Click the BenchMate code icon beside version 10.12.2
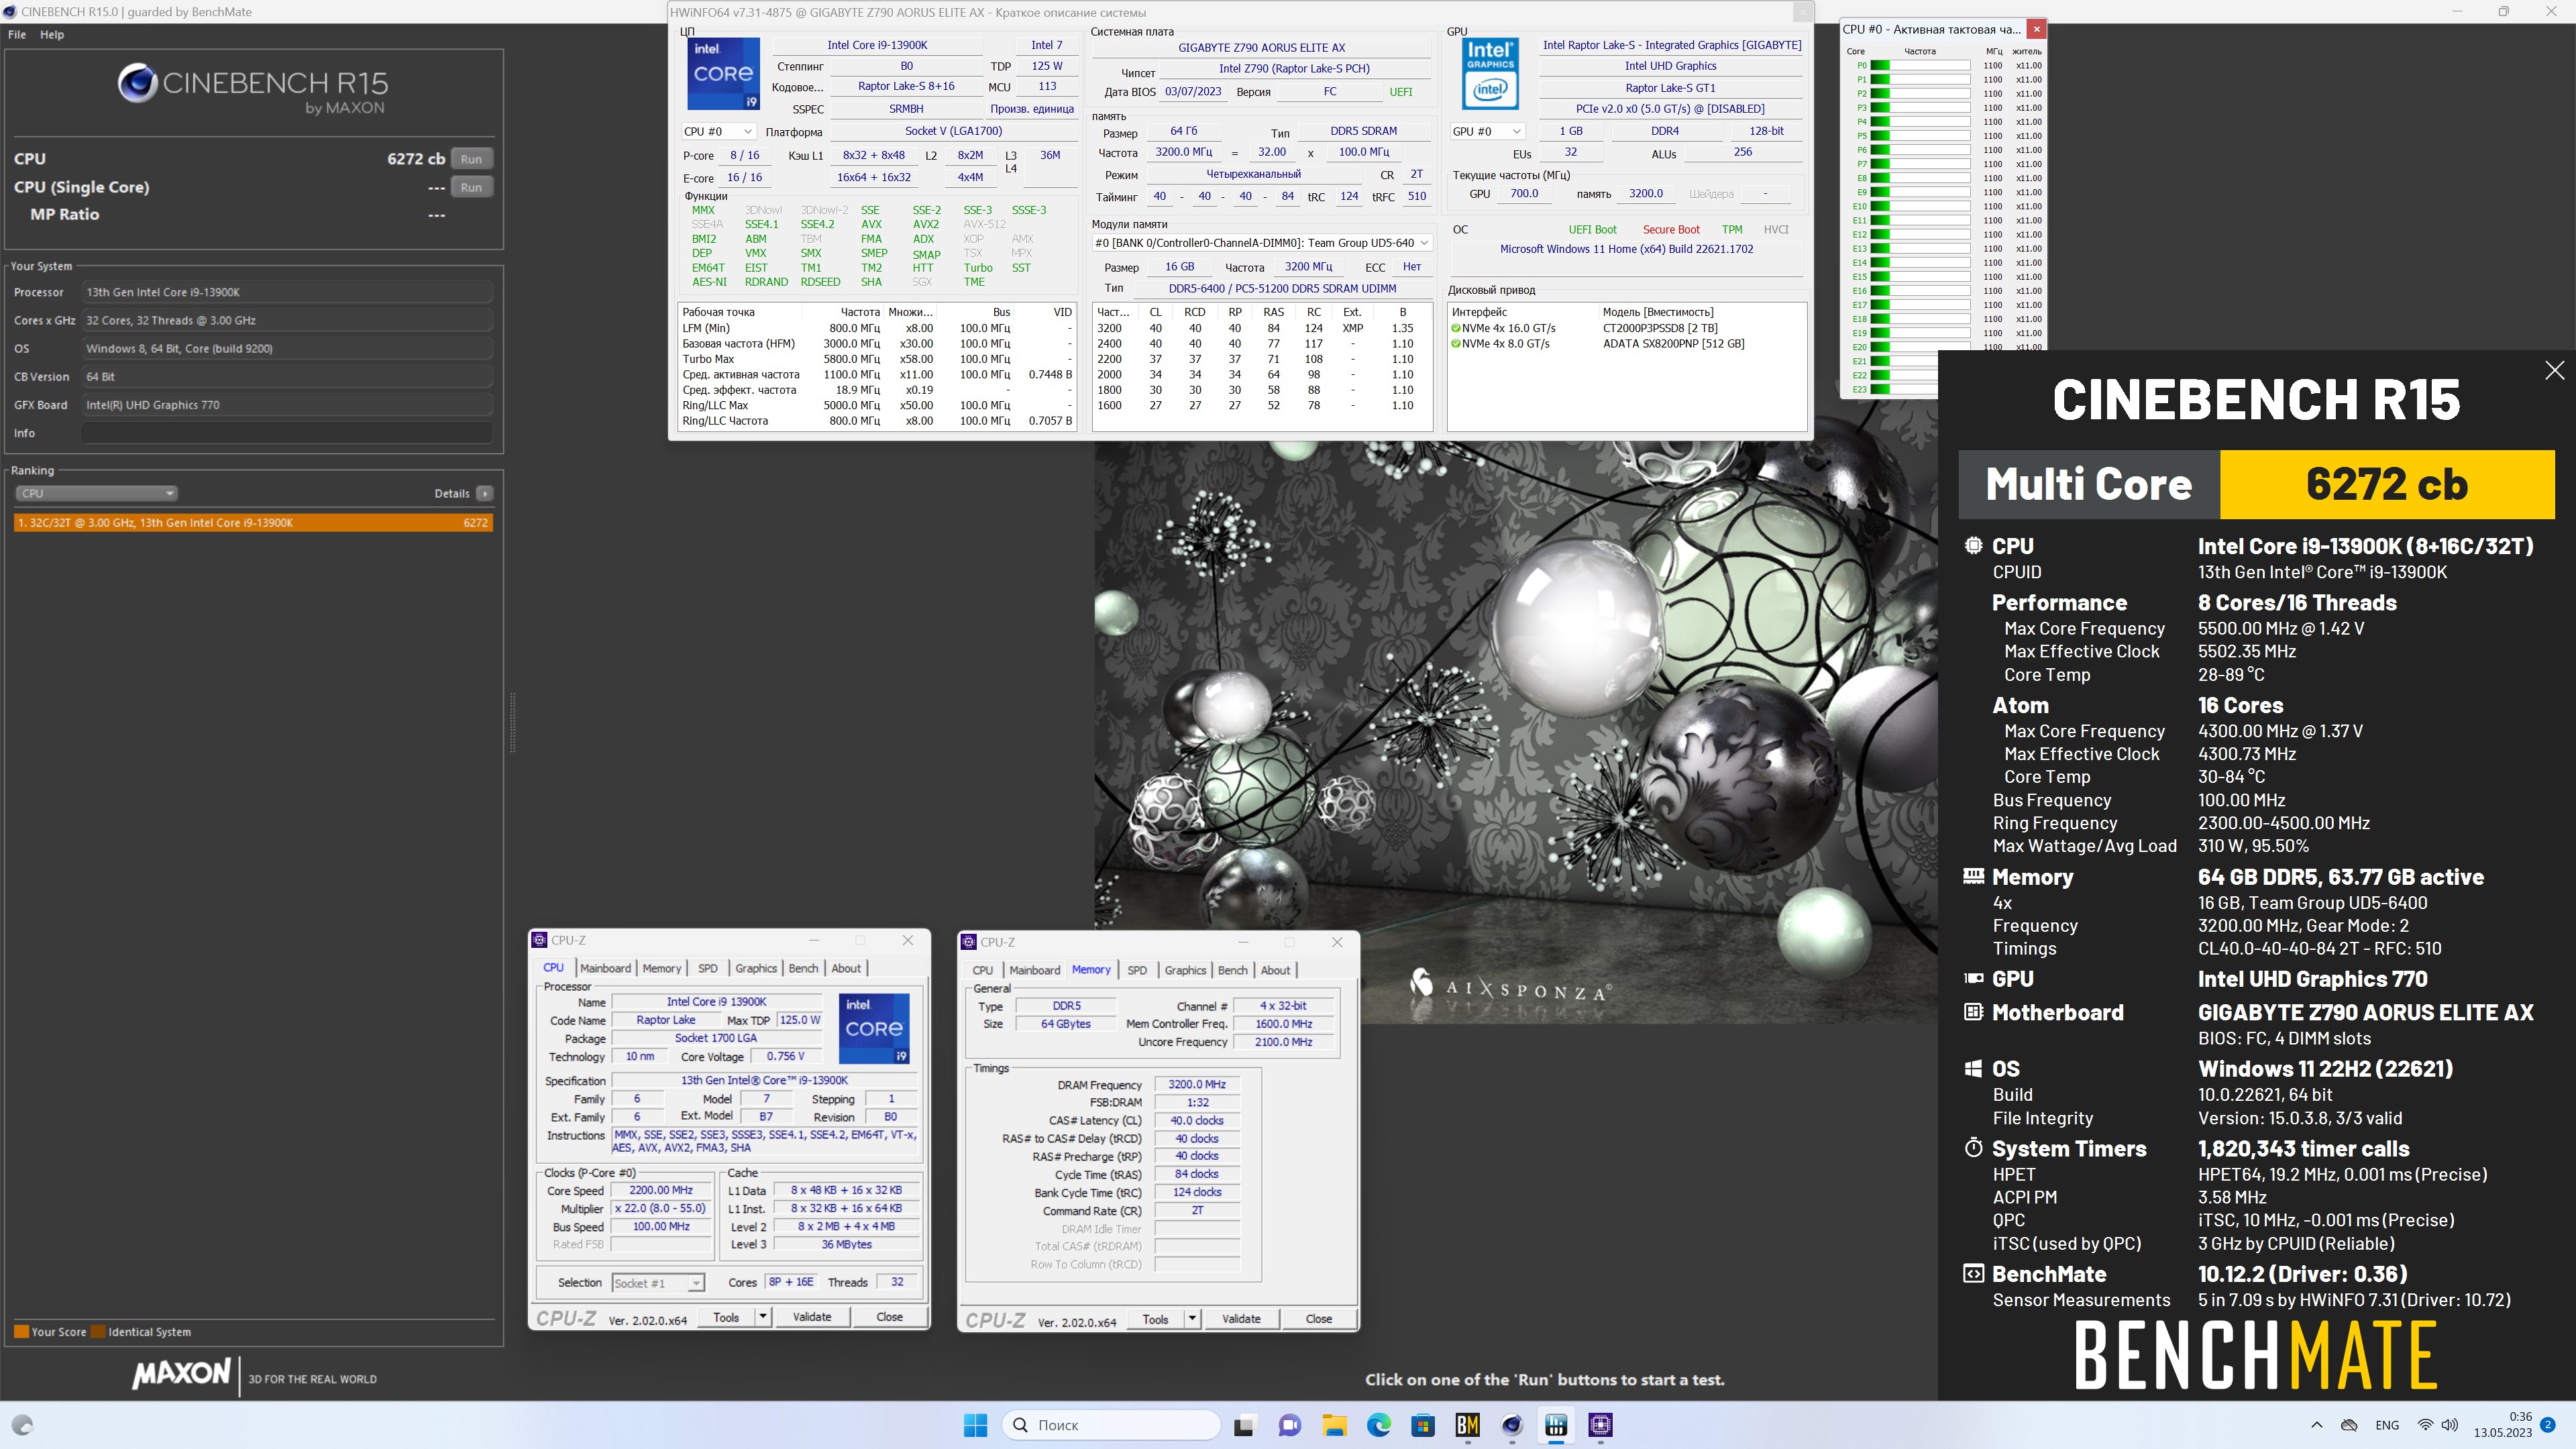The height and width of the screenshot is (1449, 2576). coord(1973,1274)
